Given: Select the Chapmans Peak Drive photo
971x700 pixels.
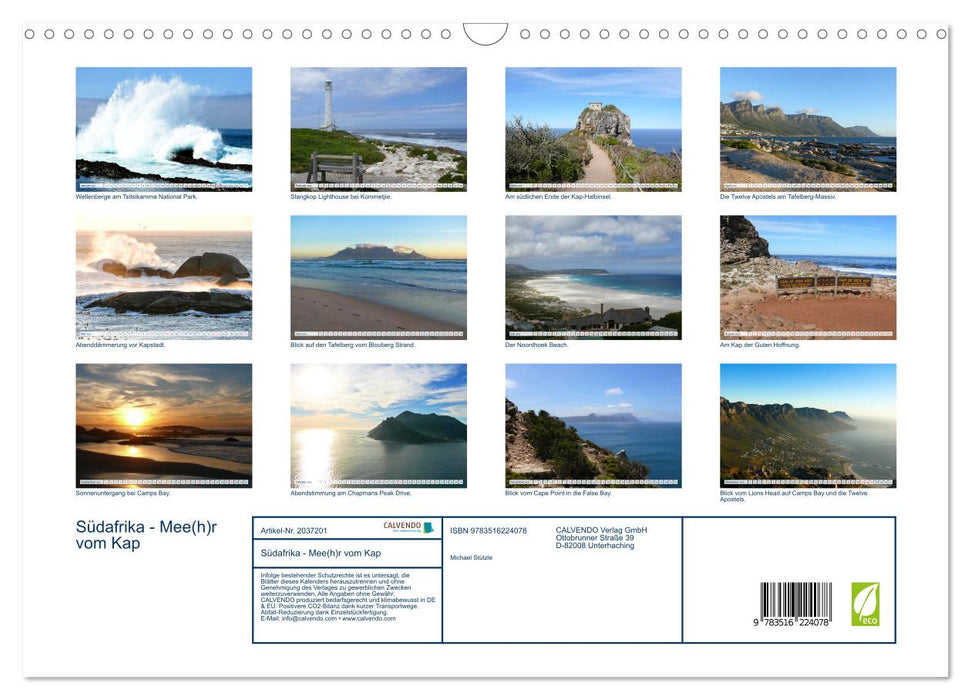Looking at the screenshot, I should (x=378, y=425).
